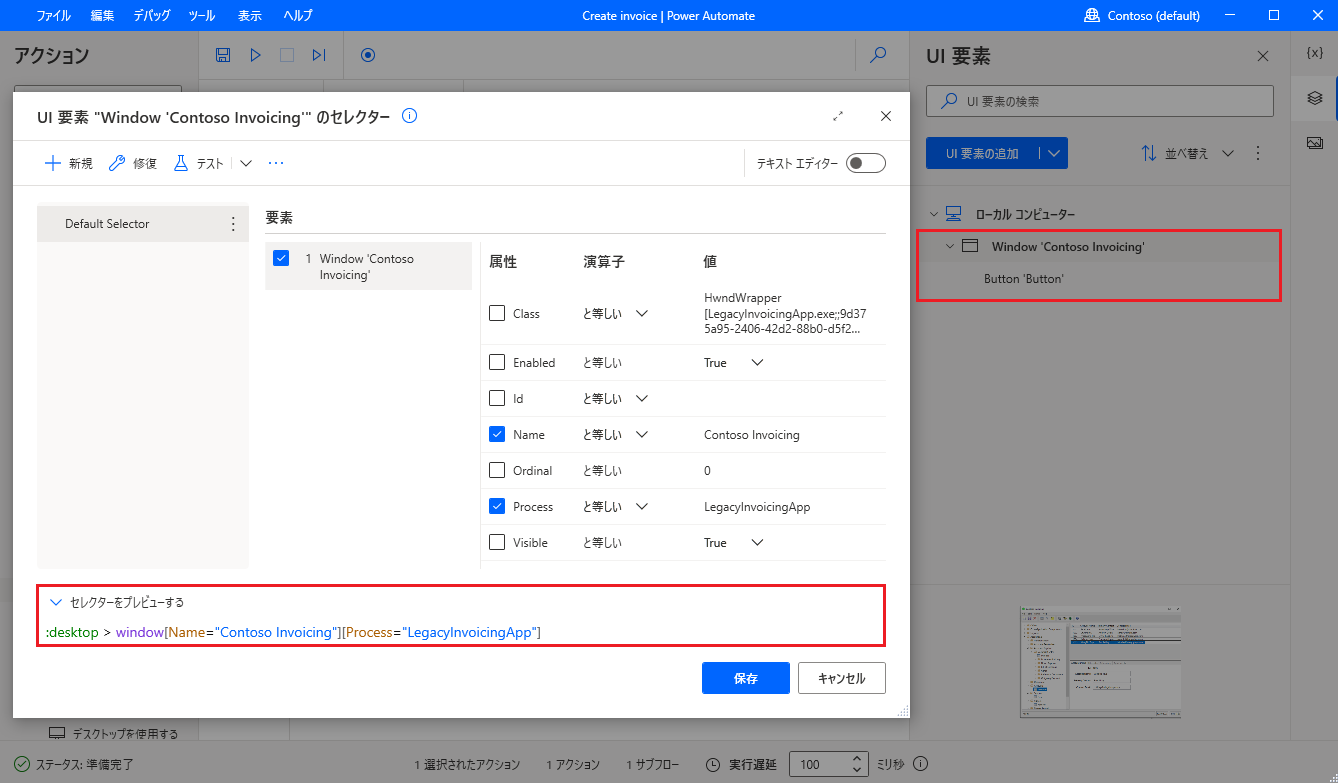The image size is (1338, 783).
Task: Toggle the text editor switch
Action: [x=865, y=163]
